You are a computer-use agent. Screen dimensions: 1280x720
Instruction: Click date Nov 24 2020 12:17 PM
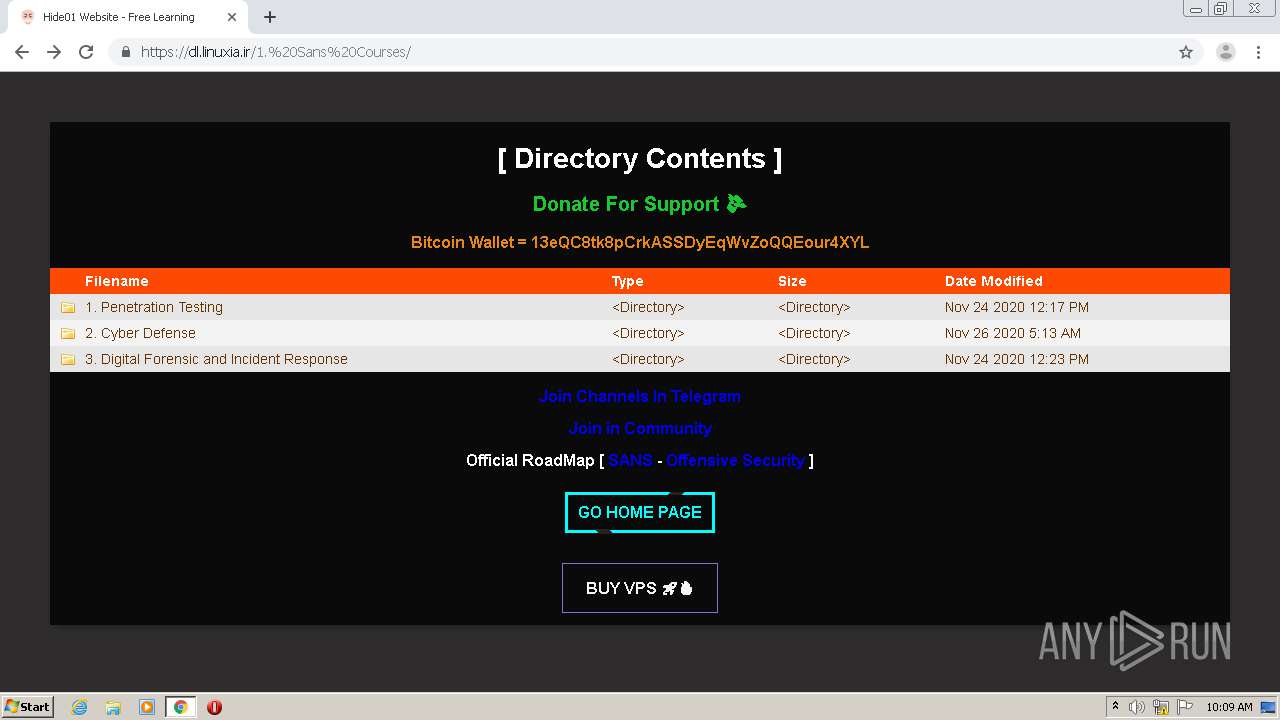[1017, 307]
